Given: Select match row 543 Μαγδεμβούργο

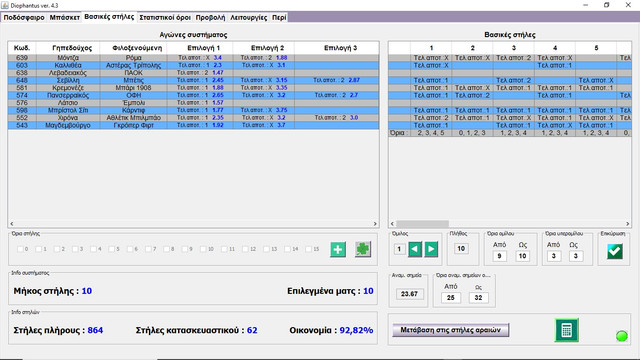Looking at the screenshot, I should [x=193, y=125].
